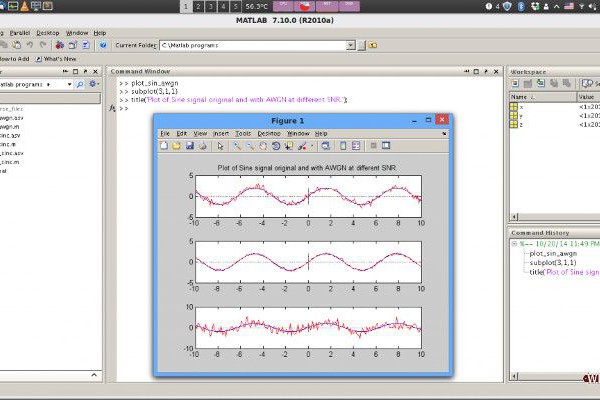
Task: Click Command Window prompt input line
Action: (x=310, y=108)
